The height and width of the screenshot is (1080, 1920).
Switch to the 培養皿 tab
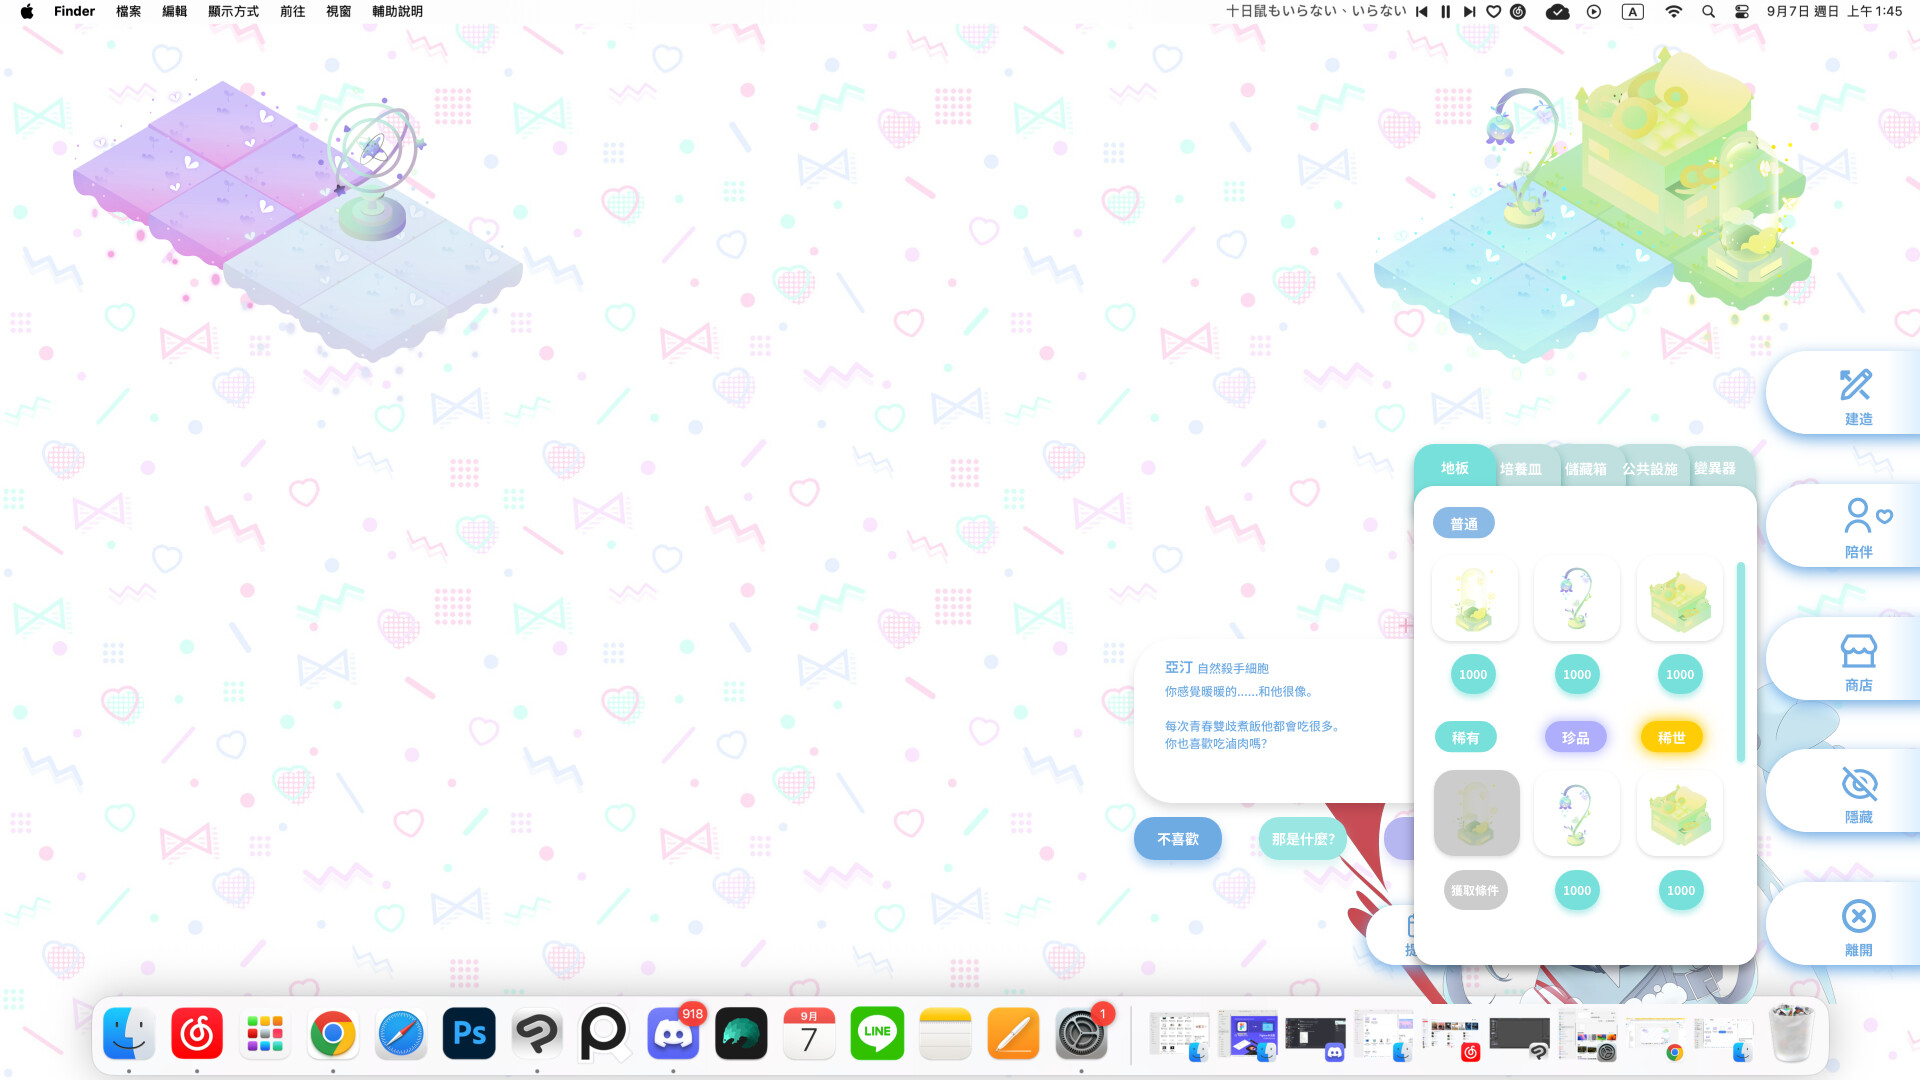(x=1521, y=468)
